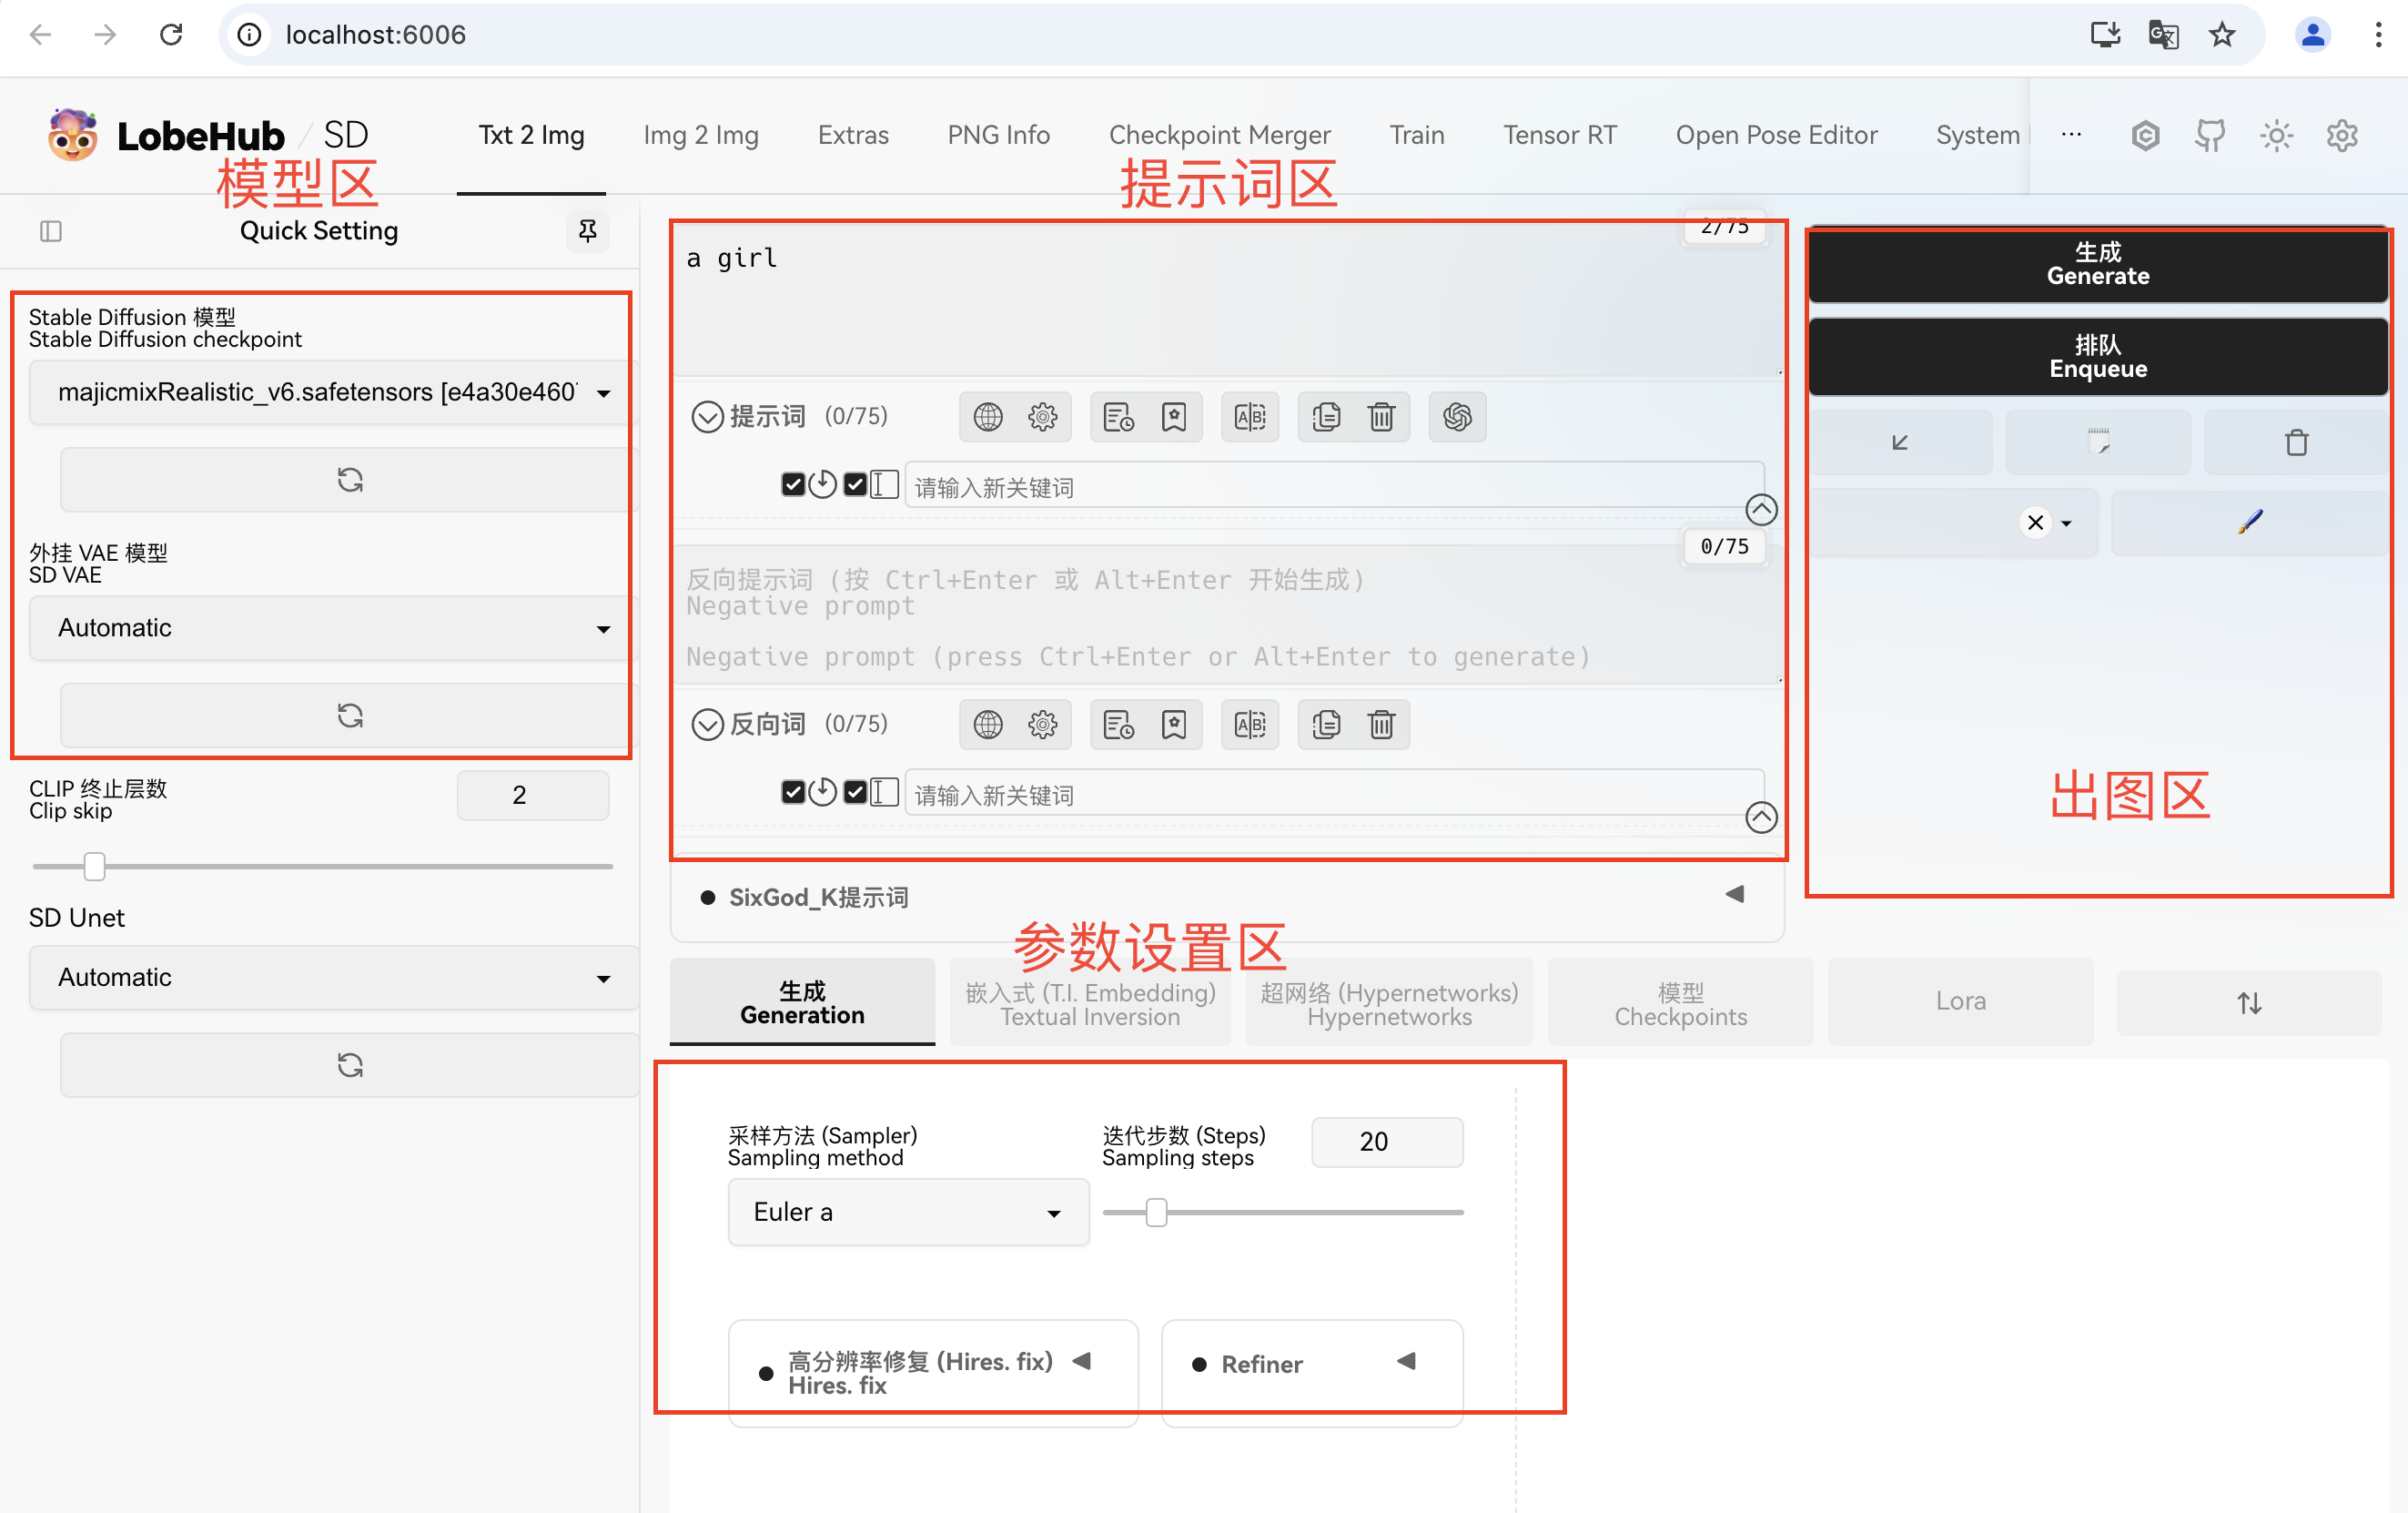This screenshot has width=2408, height=1513.
Task: Click trash icon in 反向词 toolbar
Action: click(1381, 724)
